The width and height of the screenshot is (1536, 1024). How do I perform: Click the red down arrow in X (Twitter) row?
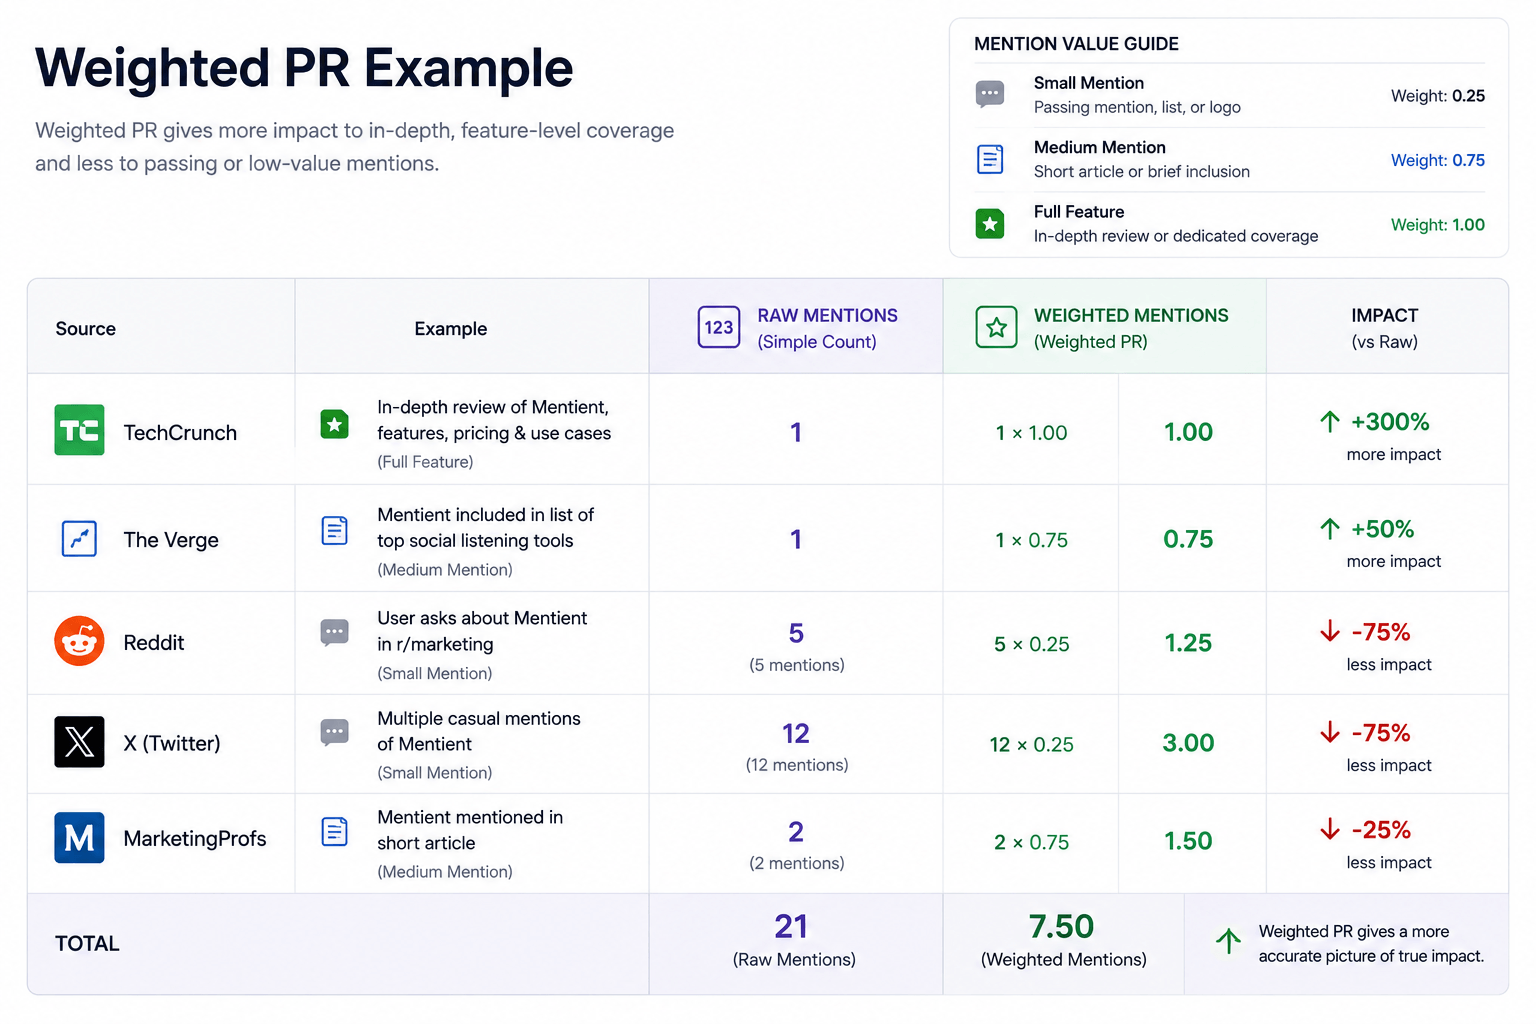tap(1329, 732)
